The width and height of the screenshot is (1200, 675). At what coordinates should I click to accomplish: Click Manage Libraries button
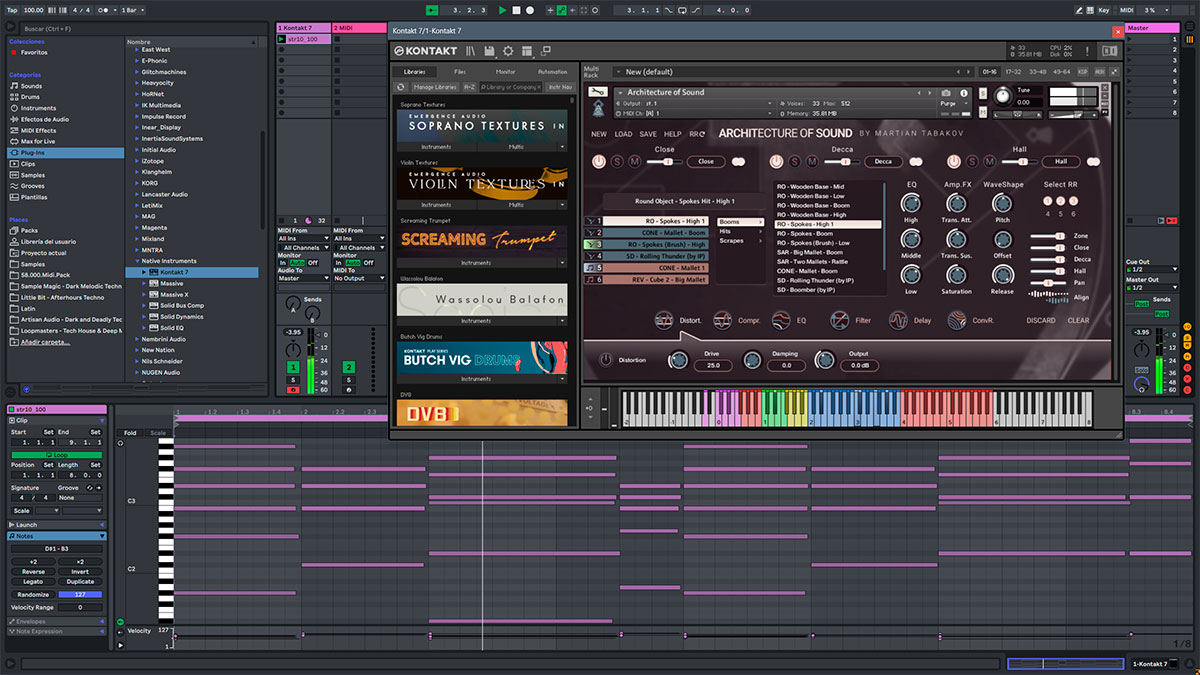[x=435, y=87]
